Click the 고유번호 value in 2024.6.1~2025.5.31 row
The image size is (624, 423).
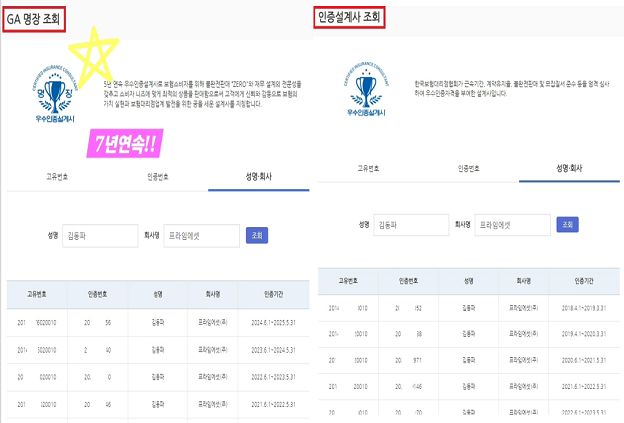click(37, 323)
